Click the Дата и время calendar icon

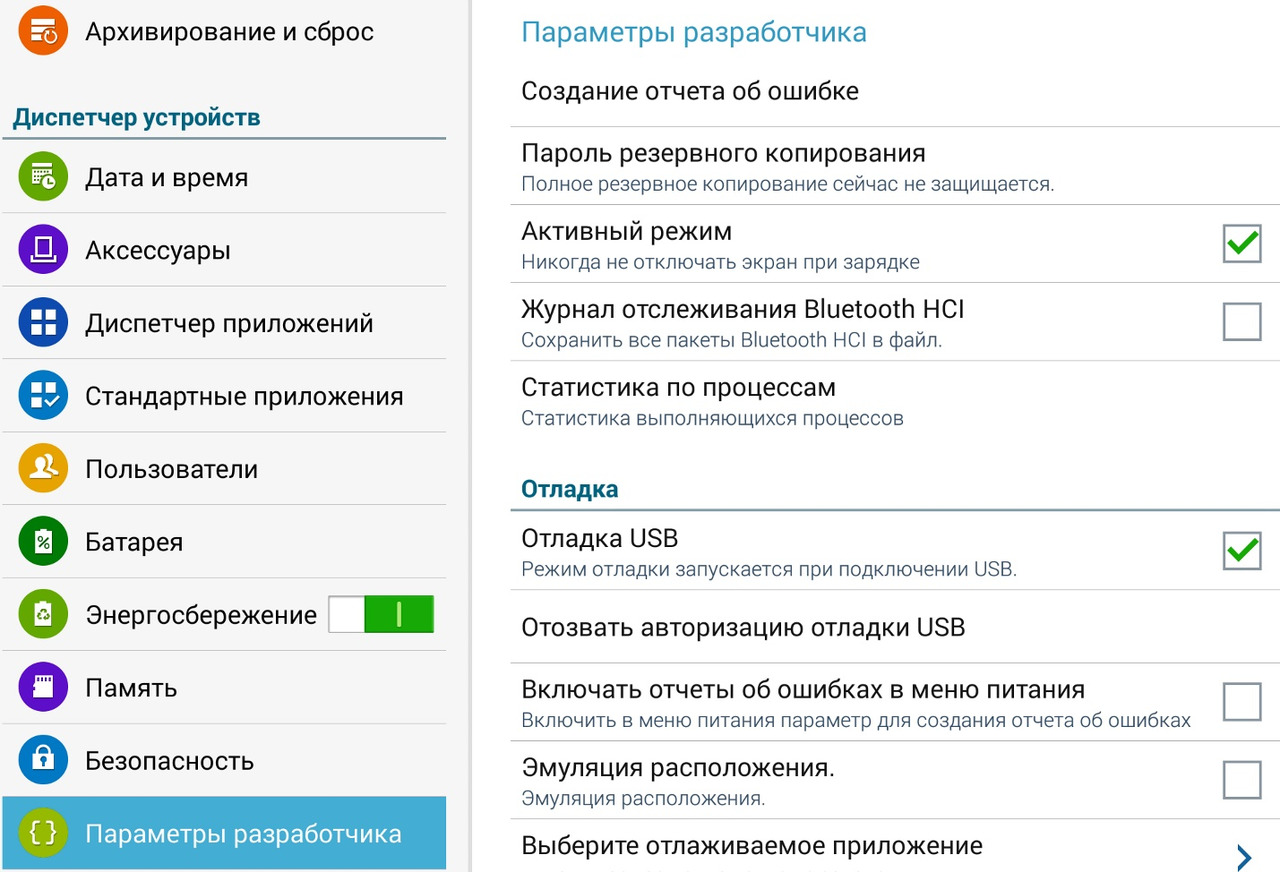(43, 177)
